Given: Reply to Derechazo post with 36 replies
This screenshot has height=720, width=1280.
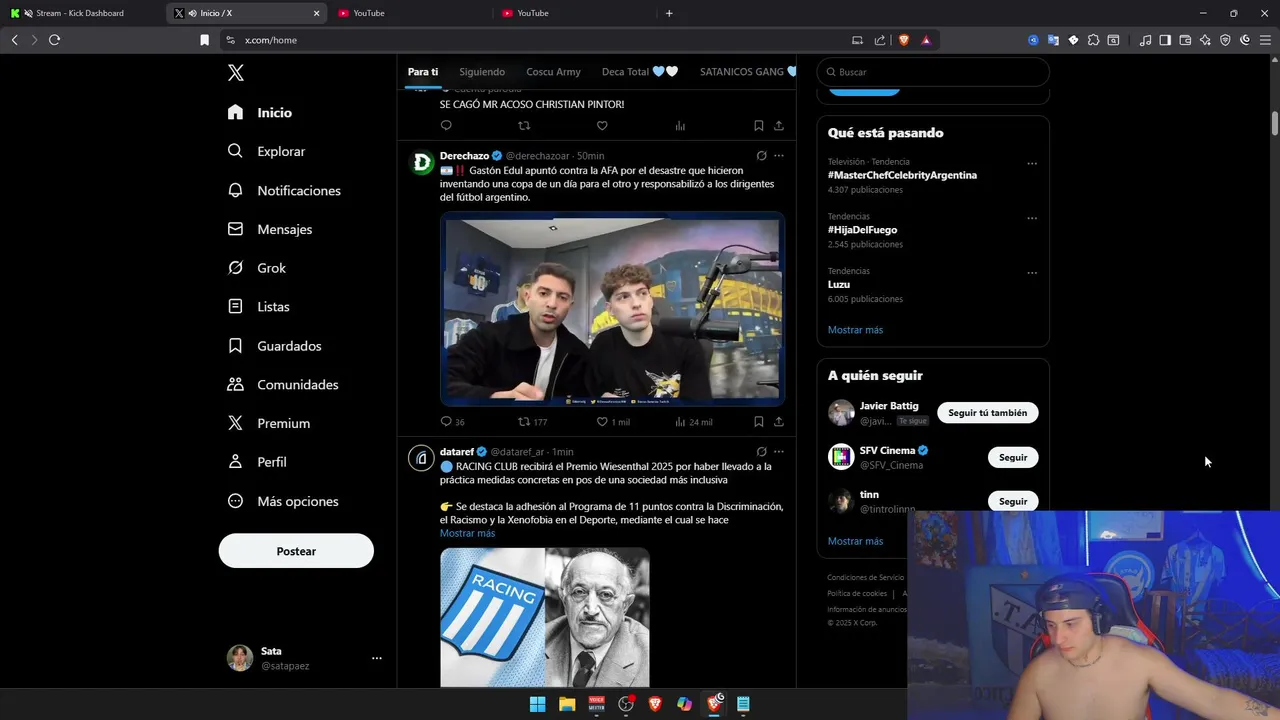Looking at the screenshot, I should click(452, 422).
